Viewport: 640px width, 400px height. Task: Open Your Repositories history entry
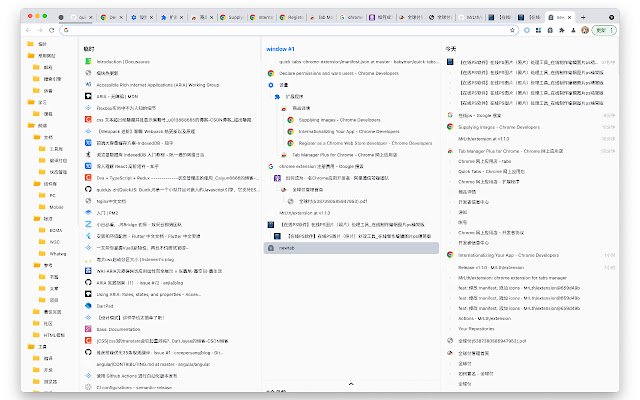tap(476, 329)
